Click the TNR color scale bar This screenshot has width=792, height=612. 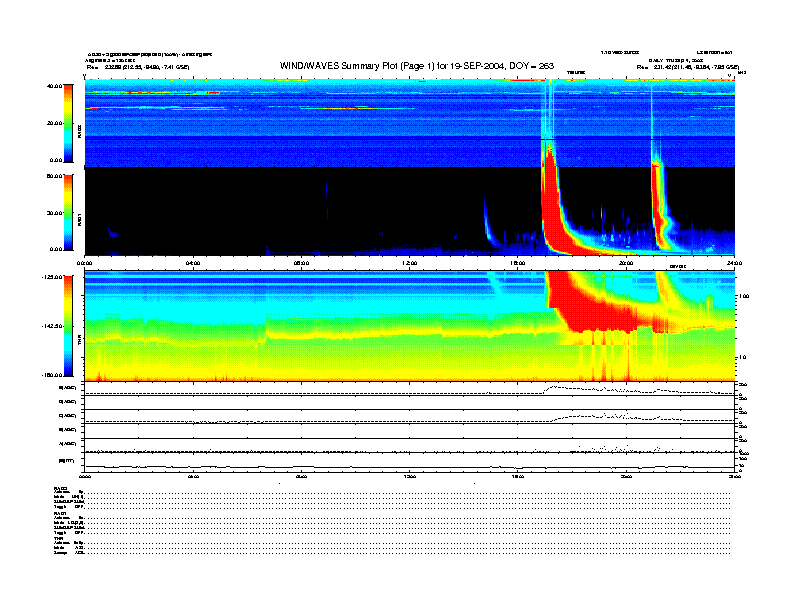[68, 327]
